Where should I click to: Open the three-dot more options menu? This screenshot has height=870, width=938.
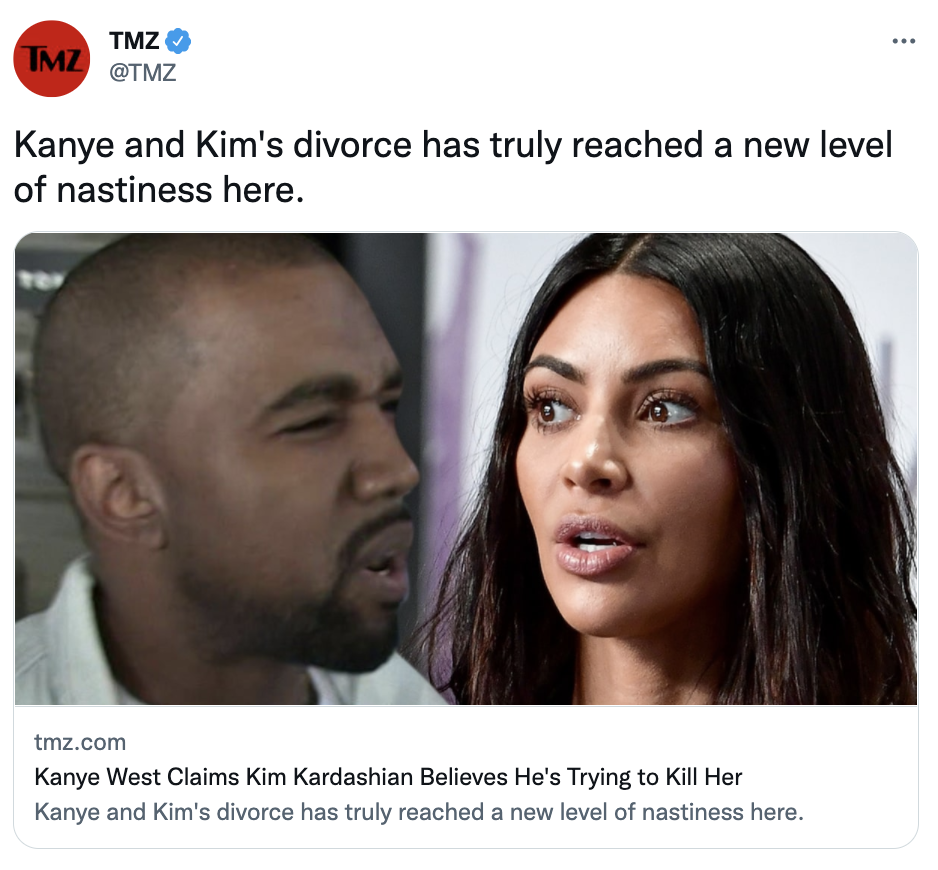pos(903,41)
